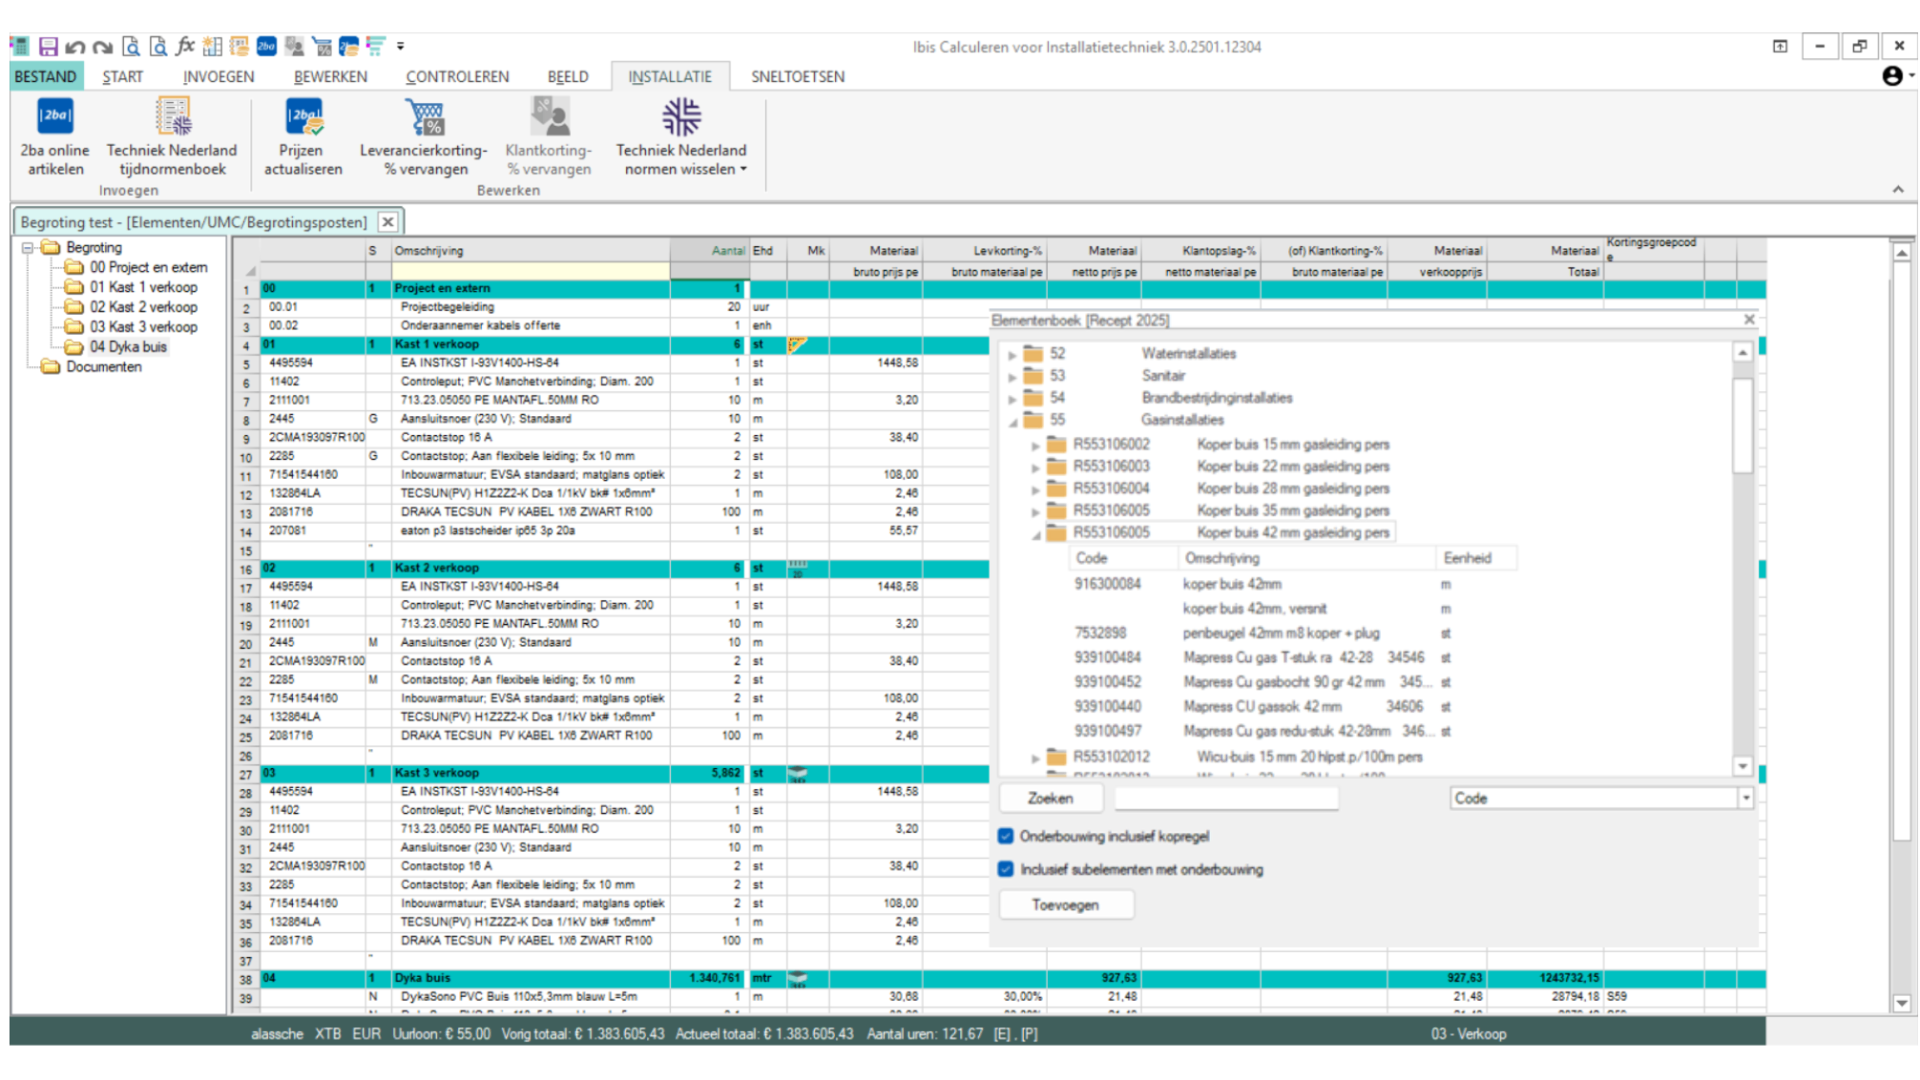
Task: Click the Save icon in quick access toolbar
Action: (x=46, y=46)
